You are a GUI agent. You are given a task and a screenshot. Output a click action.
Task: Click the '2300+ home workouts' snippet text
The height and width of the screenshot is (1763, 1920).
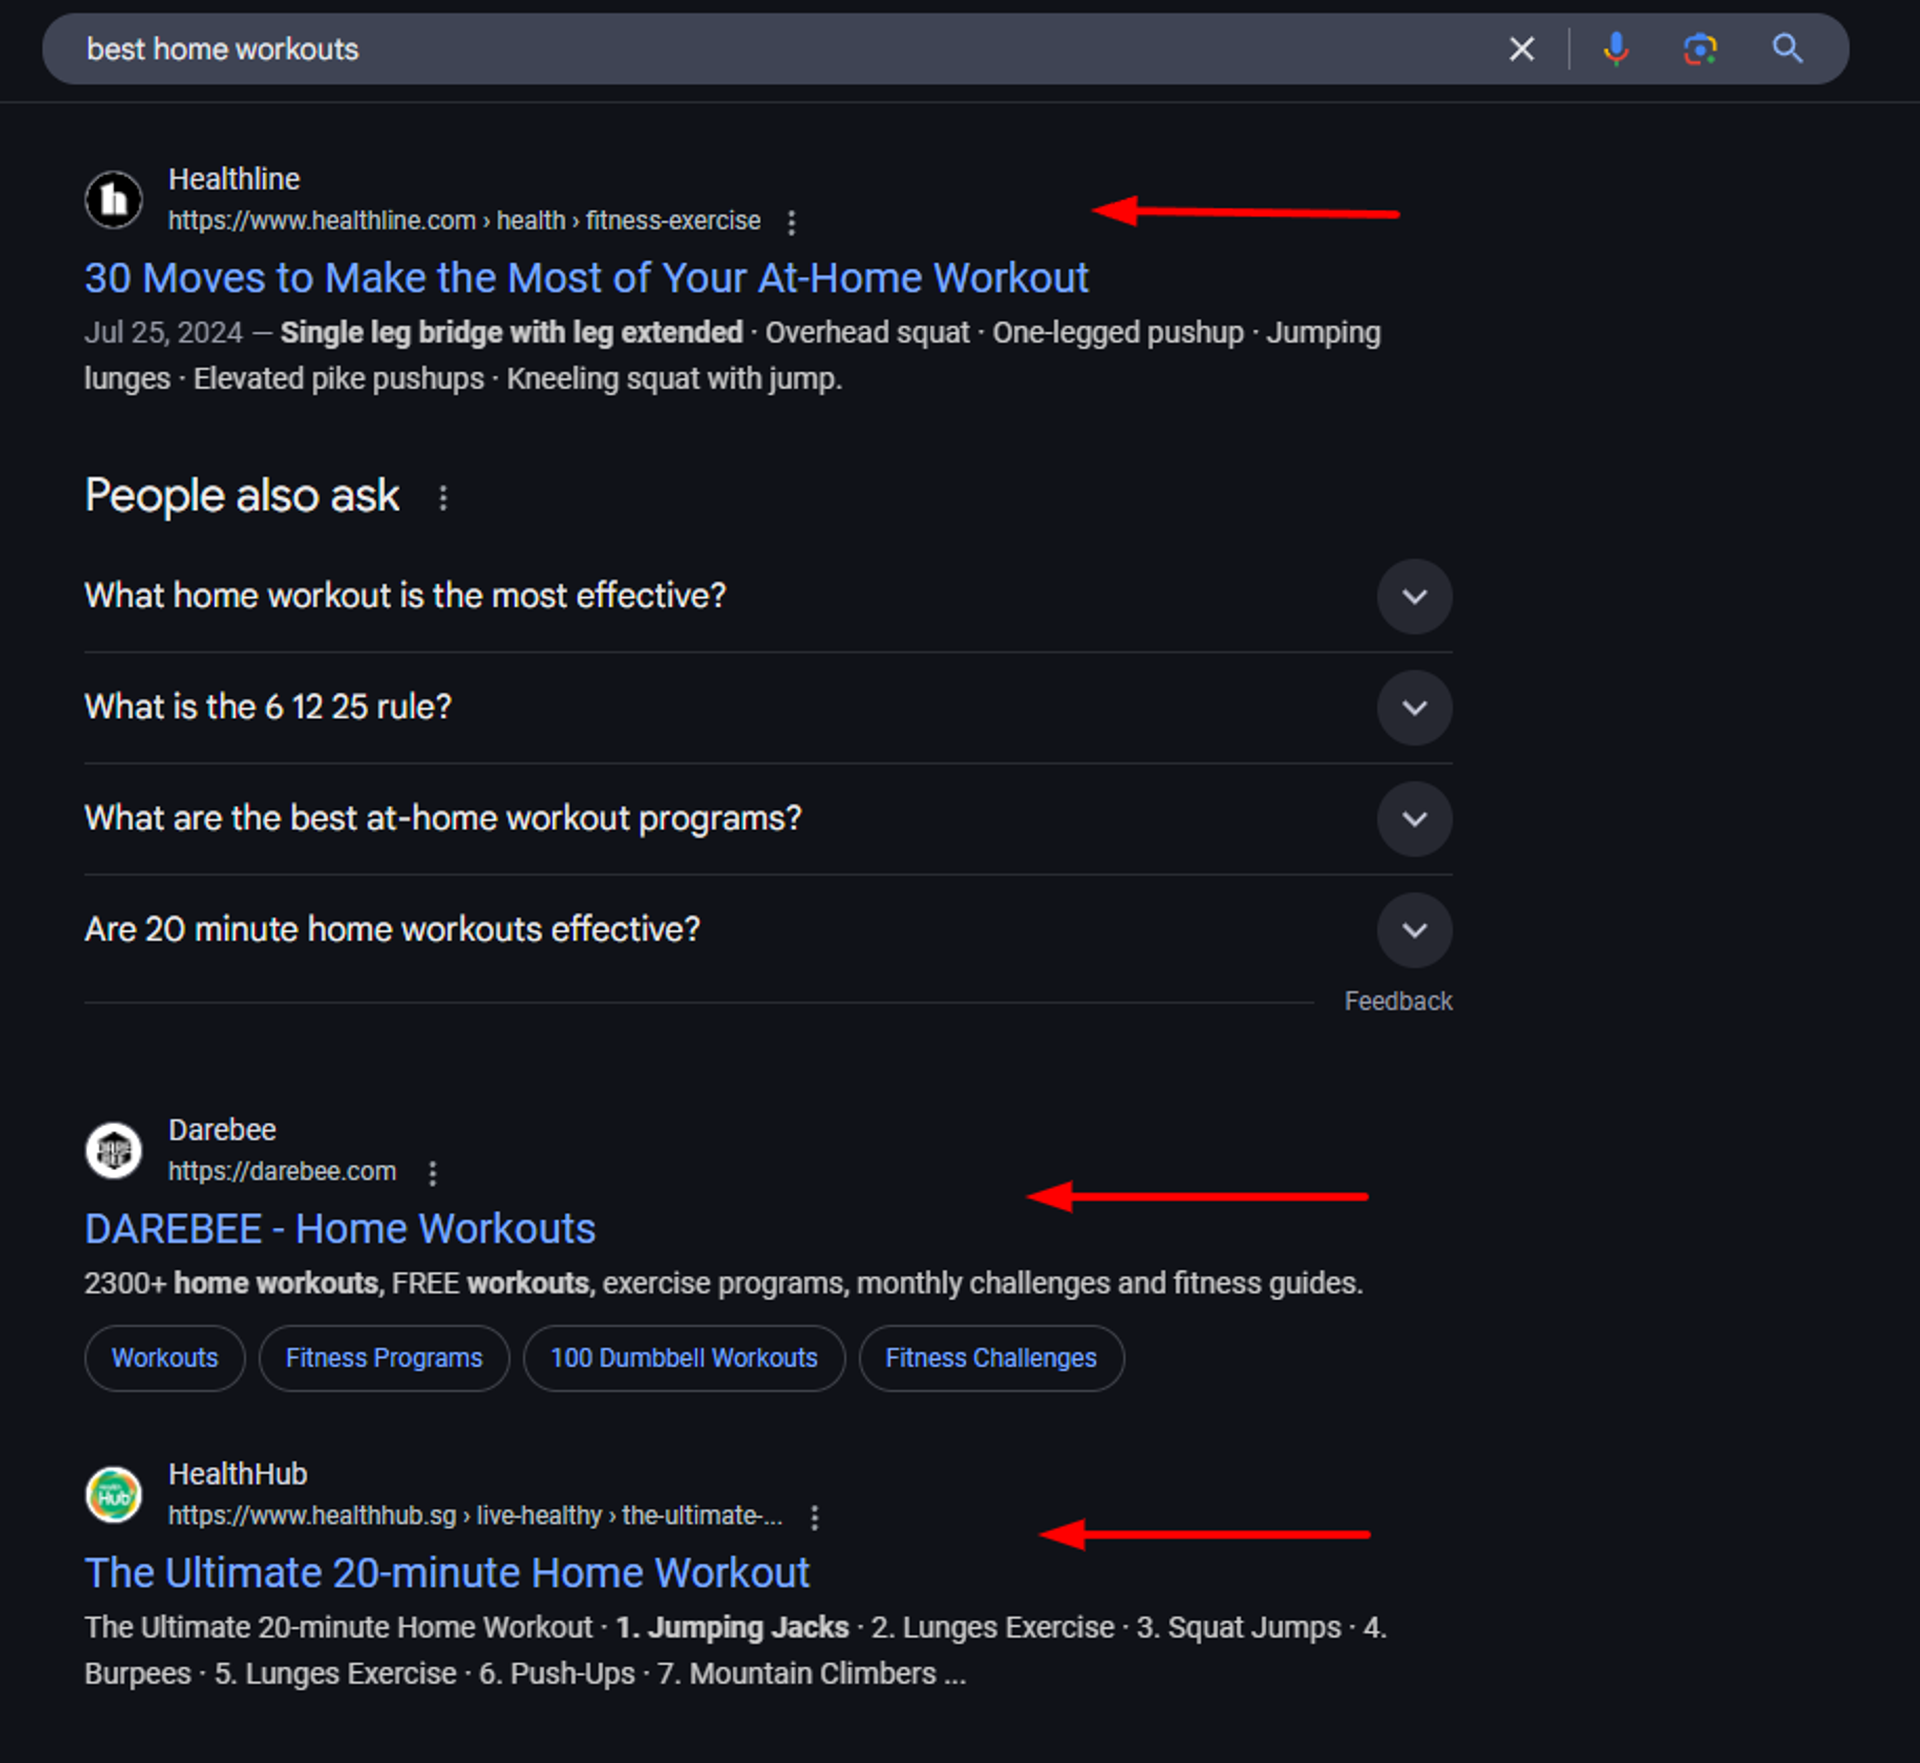point(232,1283)
